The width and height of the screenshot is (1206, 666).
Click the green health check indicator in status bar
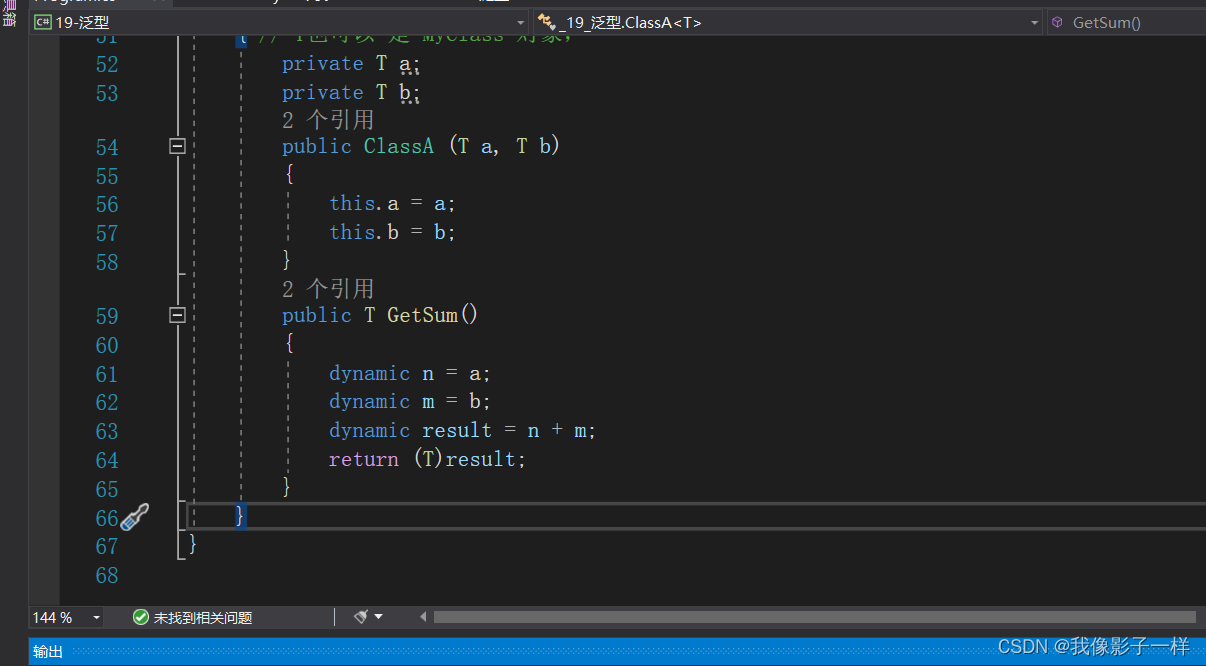click(x=140, y=617)
